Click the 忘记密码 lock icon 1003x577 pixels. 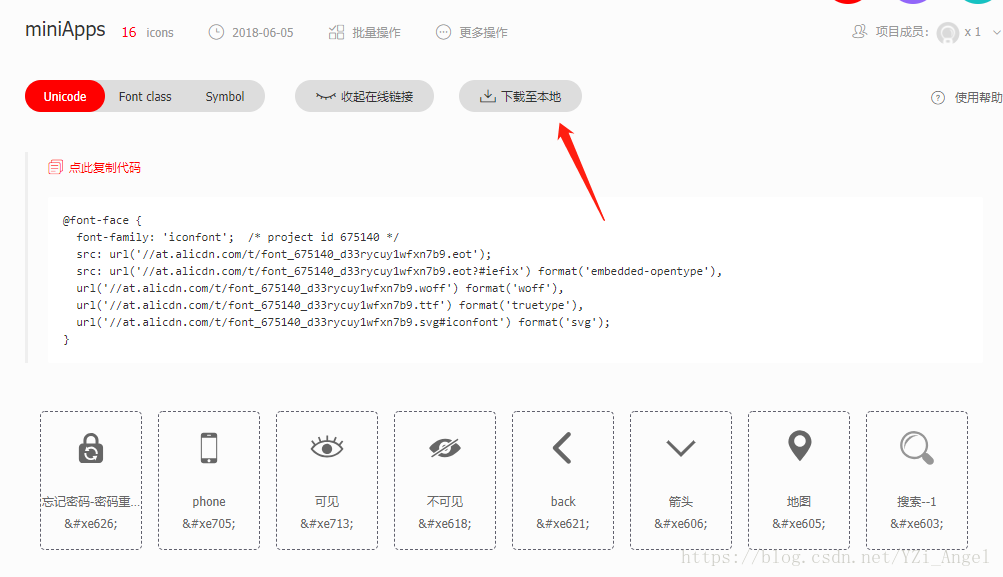(91, 448)
